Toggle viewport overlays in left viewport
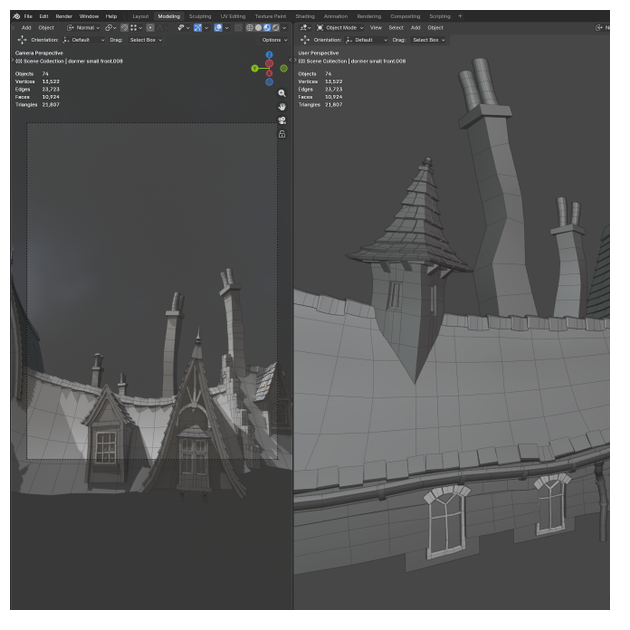 point(218,28)
